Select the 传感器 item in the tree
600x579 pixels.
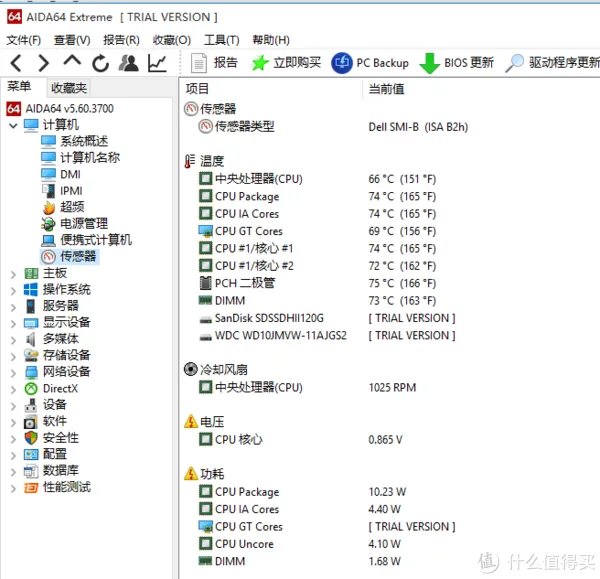pyautogui.click(x=69, y=256)
